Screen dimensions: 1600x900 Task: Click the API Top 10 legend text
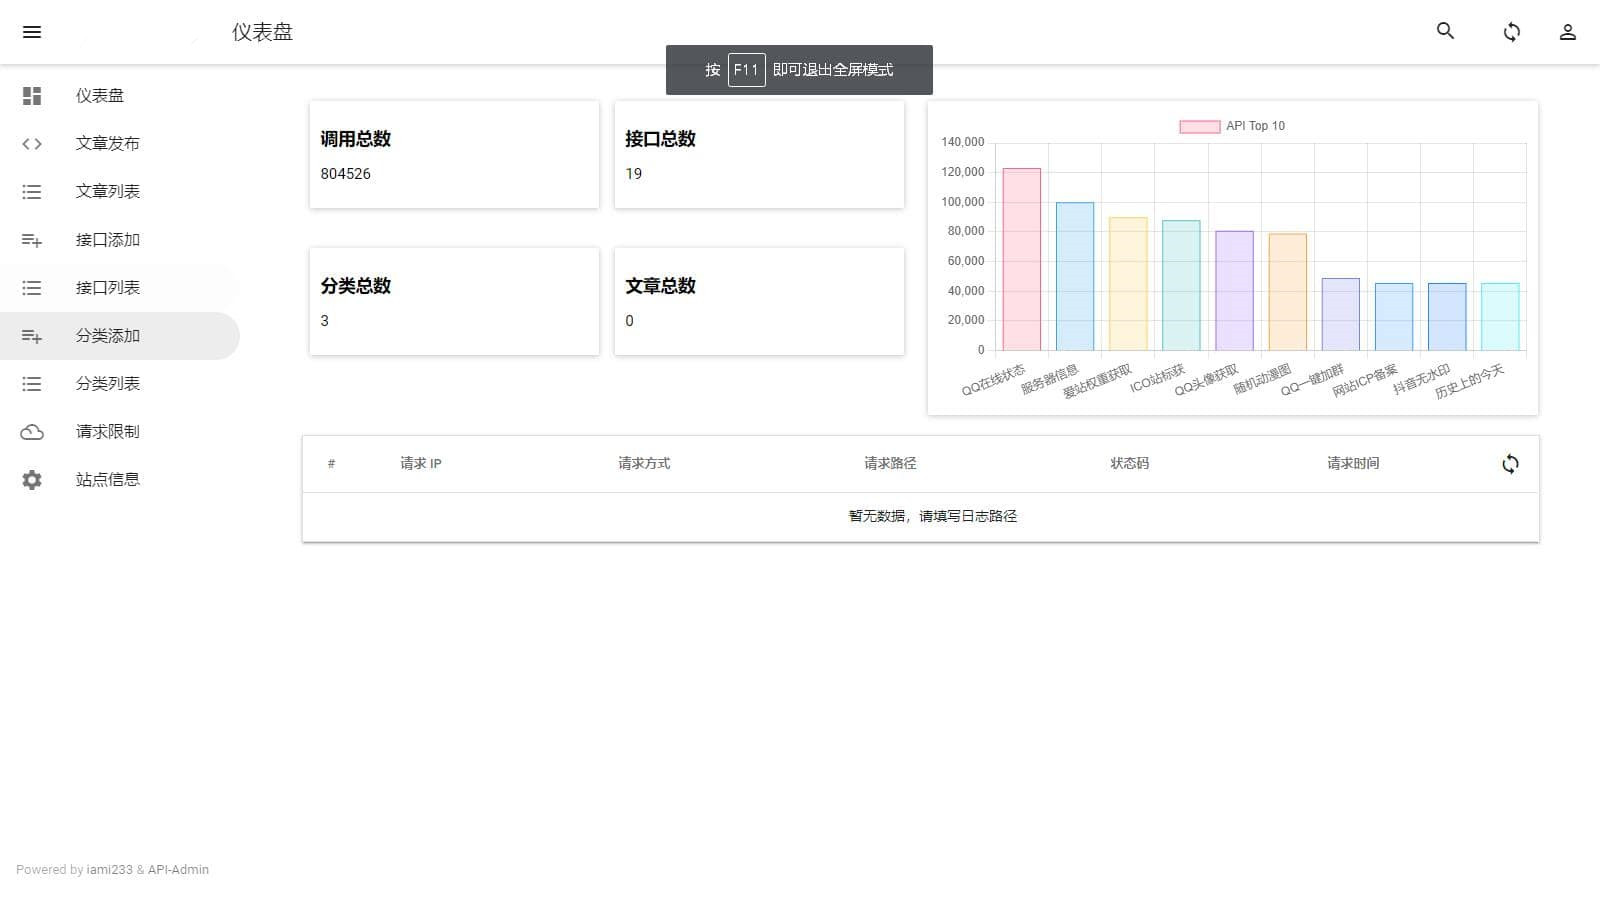coord(1256,126)
